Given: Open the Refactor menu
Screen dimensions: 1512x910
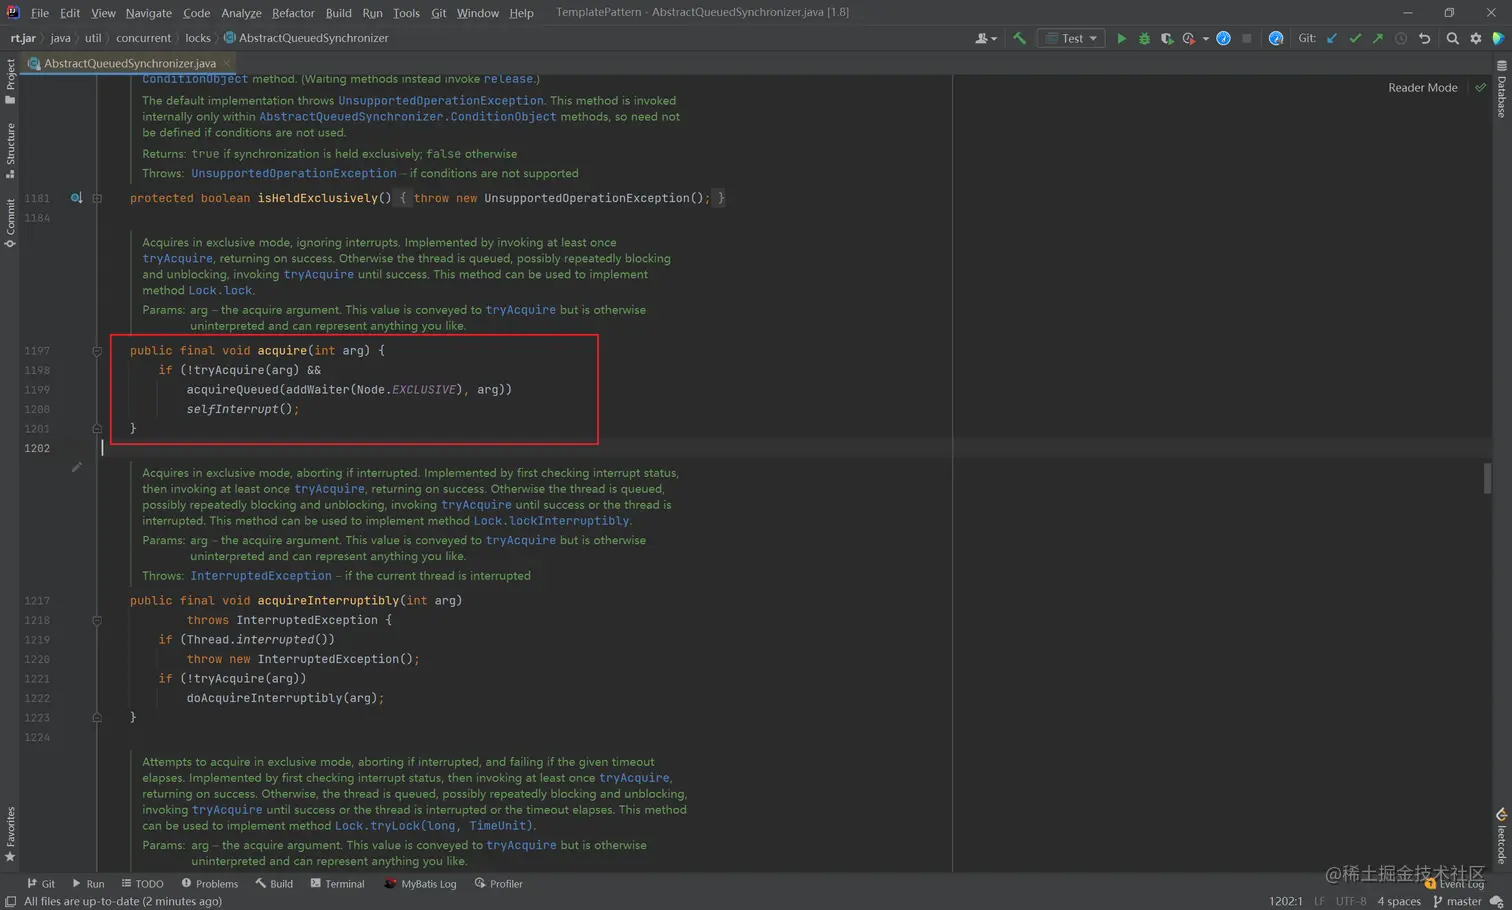Looking at the screenshot, I should pos(293,13).
